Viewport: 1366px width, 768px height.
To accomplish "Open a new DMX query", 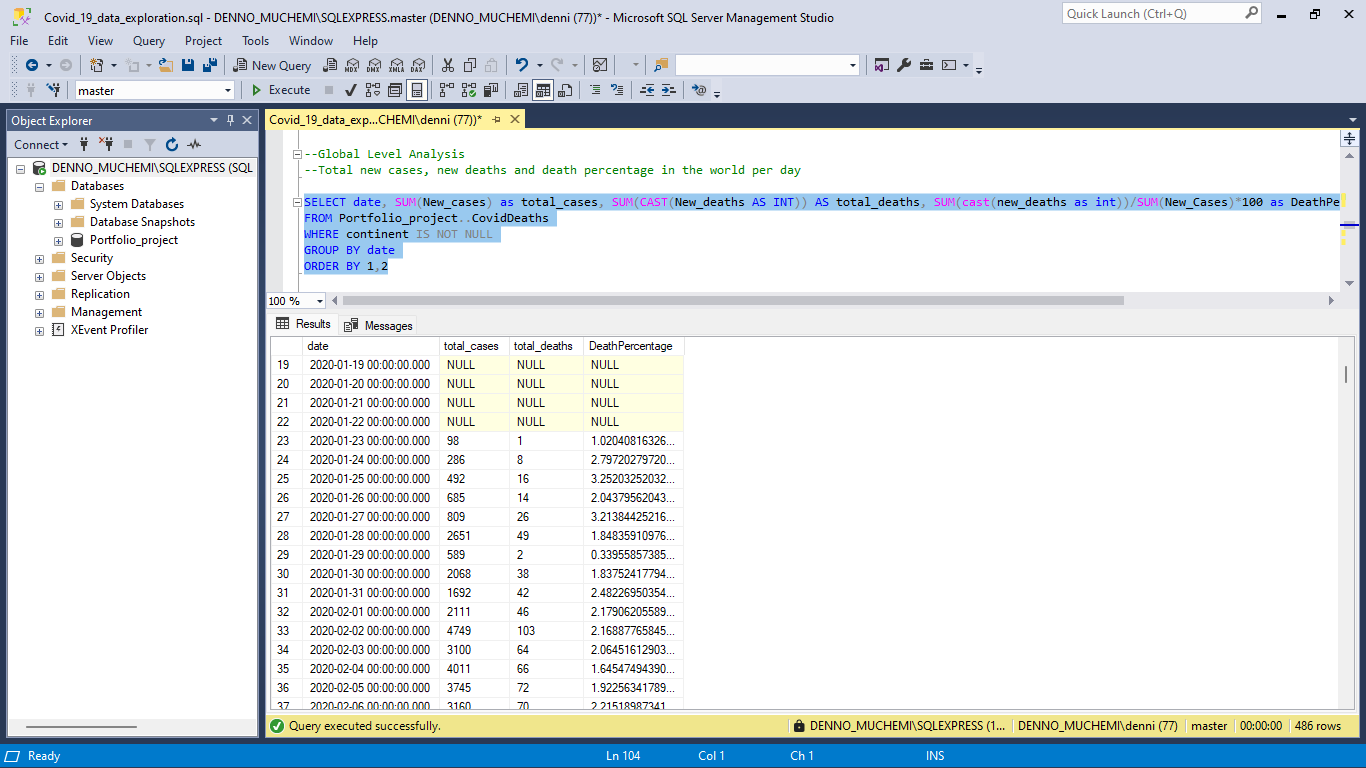I will click(373, 65).
